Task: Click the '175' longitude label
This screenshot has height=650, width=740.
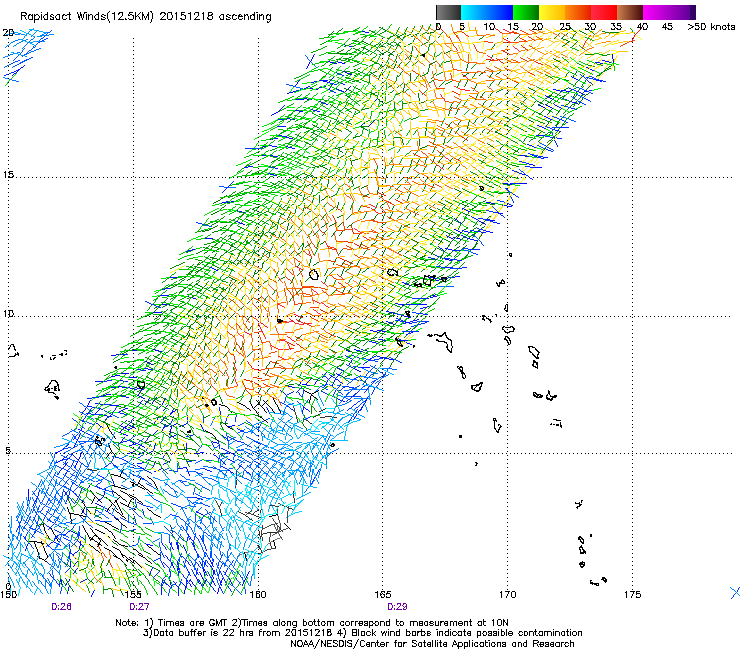Action: (632, 594)
